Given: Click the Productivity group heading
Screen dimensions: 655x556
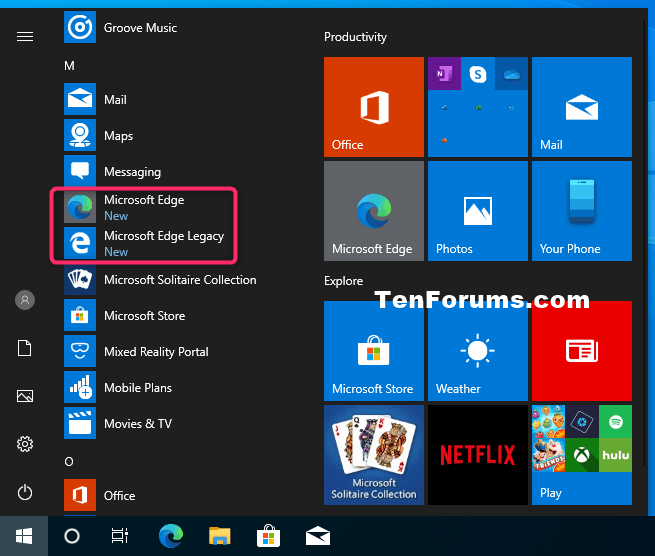Looking at the screenshot, I should click(x=355, y=37).
